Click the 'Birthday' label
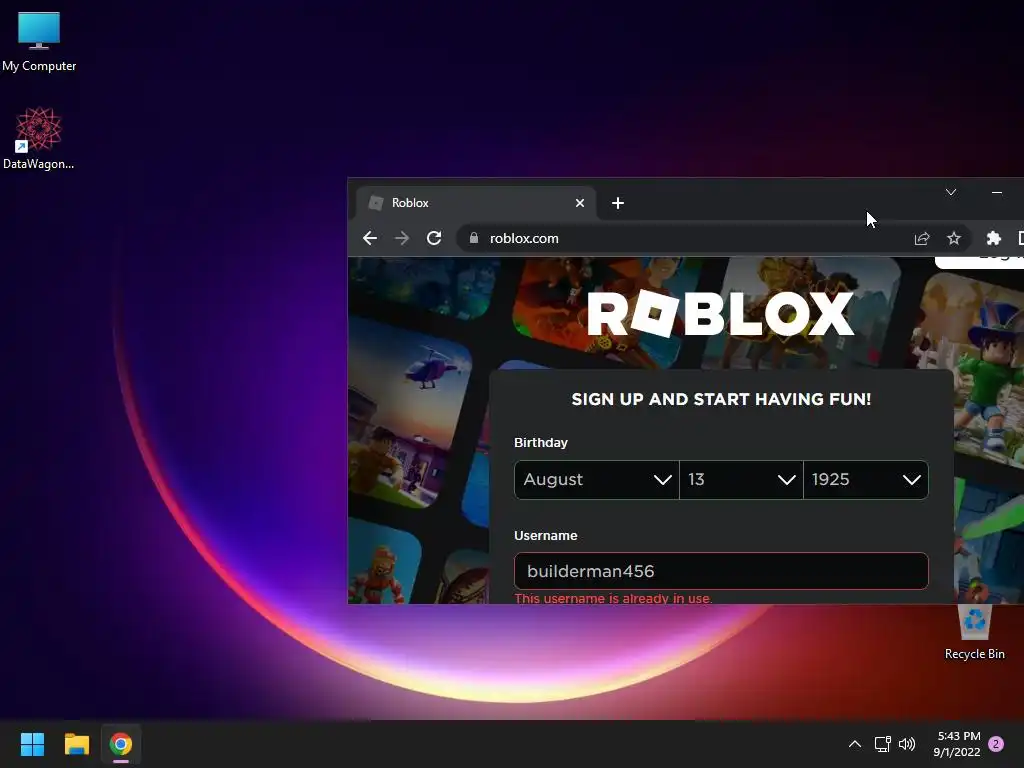 [x=541, y=443]
